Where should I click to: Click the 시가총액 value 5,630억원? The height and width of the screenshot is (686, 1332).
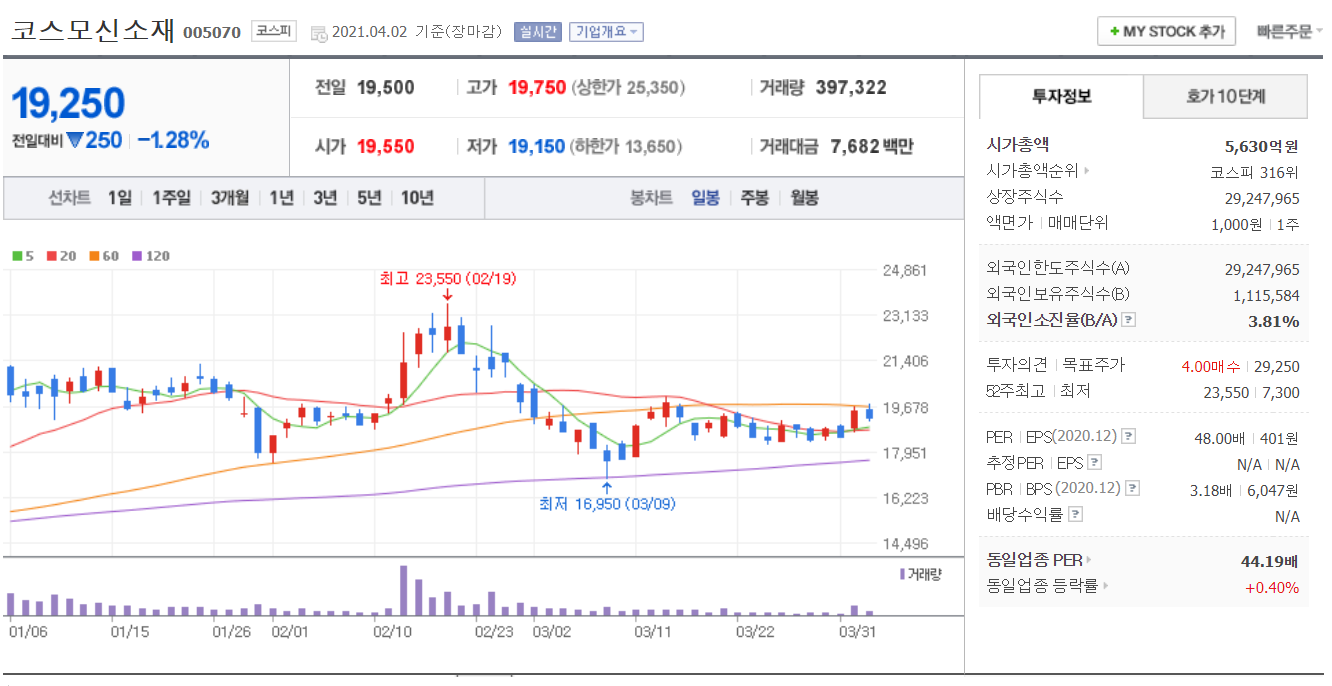[1262, 146]
